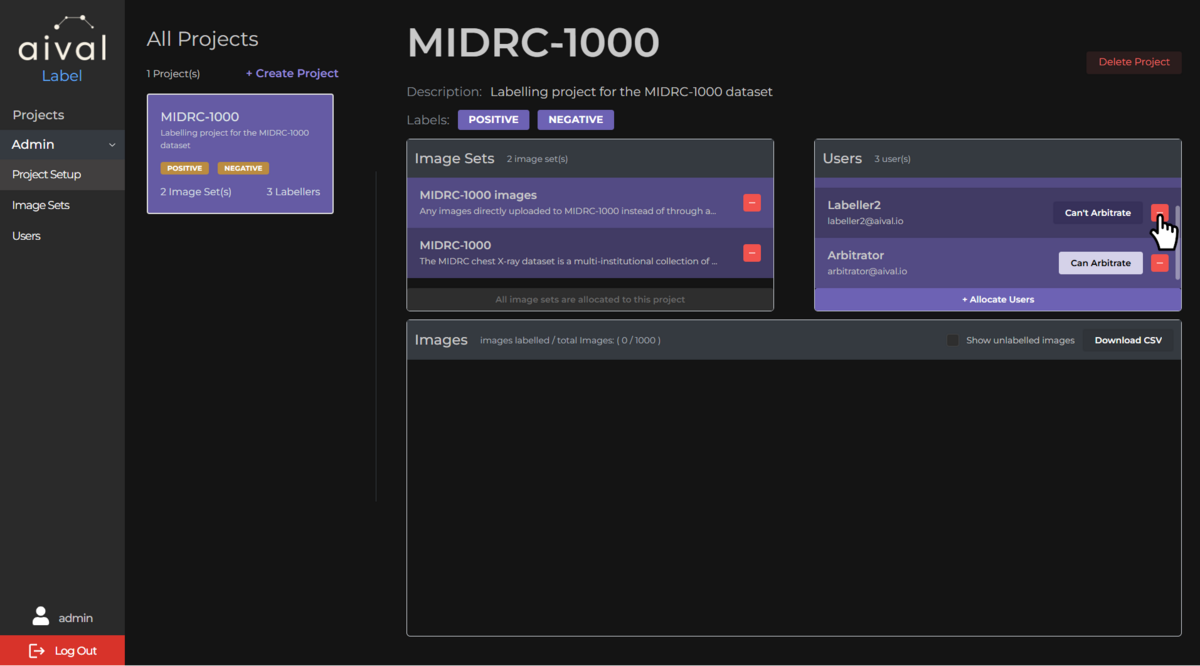Open the Users sidebar item
This screenshot has width=1200, height=666.
pos(26,236)
